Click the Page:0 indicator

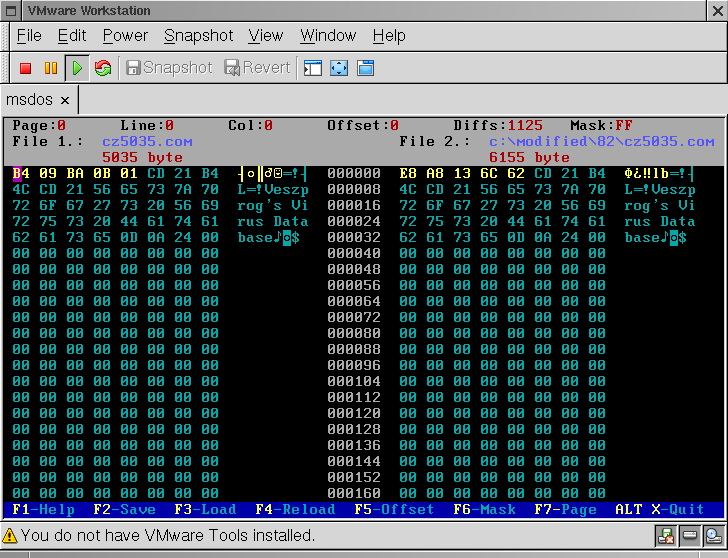click(39, 125)
